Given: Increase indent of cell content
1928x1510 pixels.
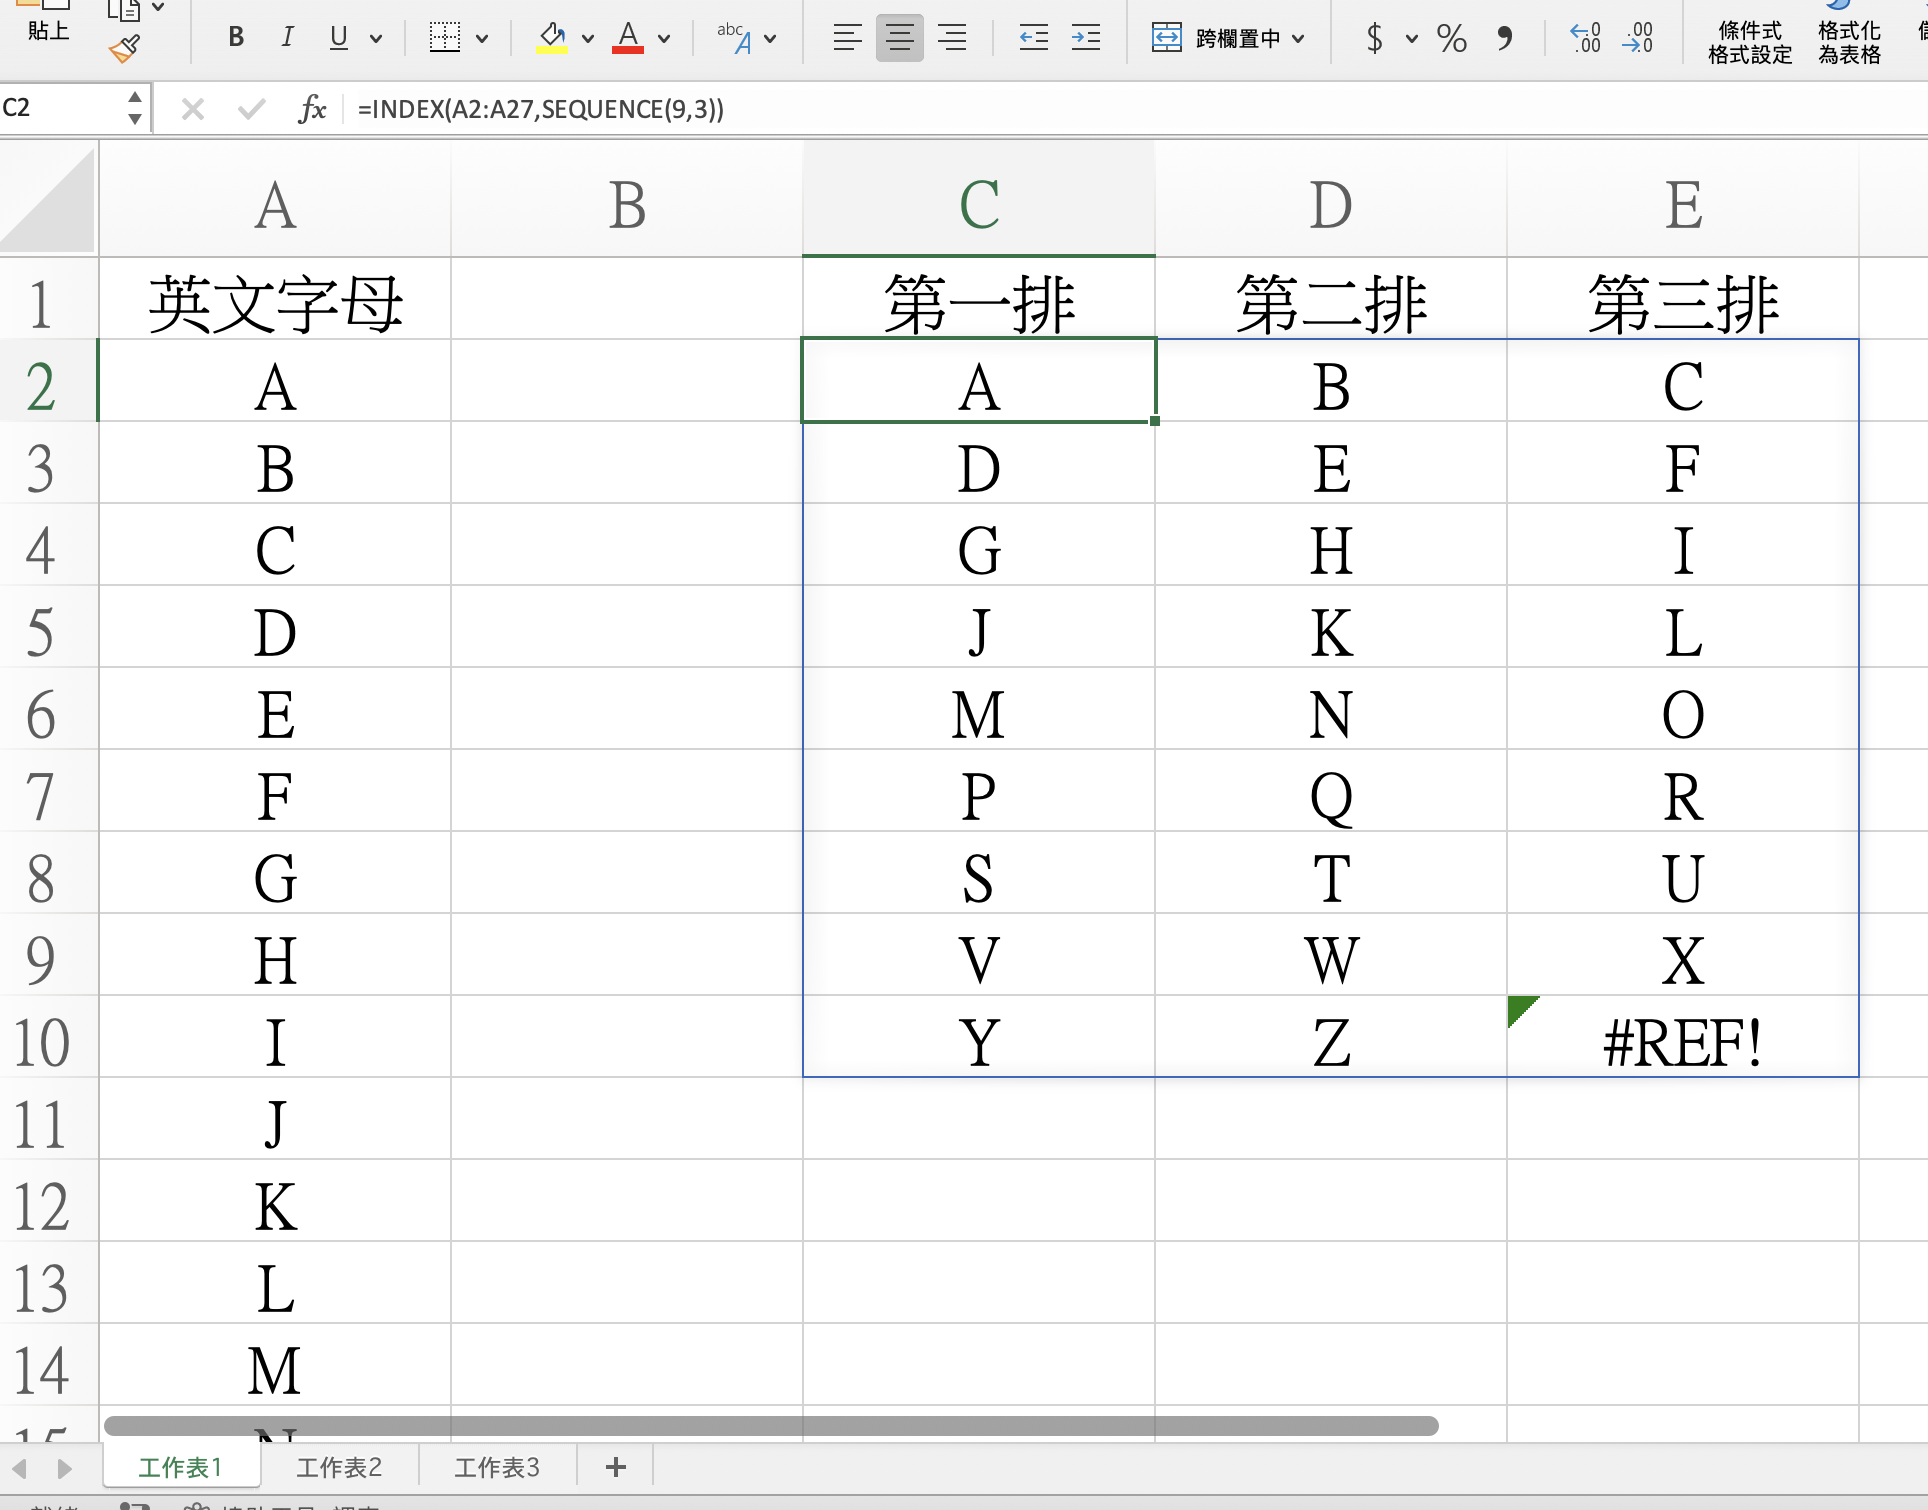Looking at the screenshot, I should tap(1085, 38).
